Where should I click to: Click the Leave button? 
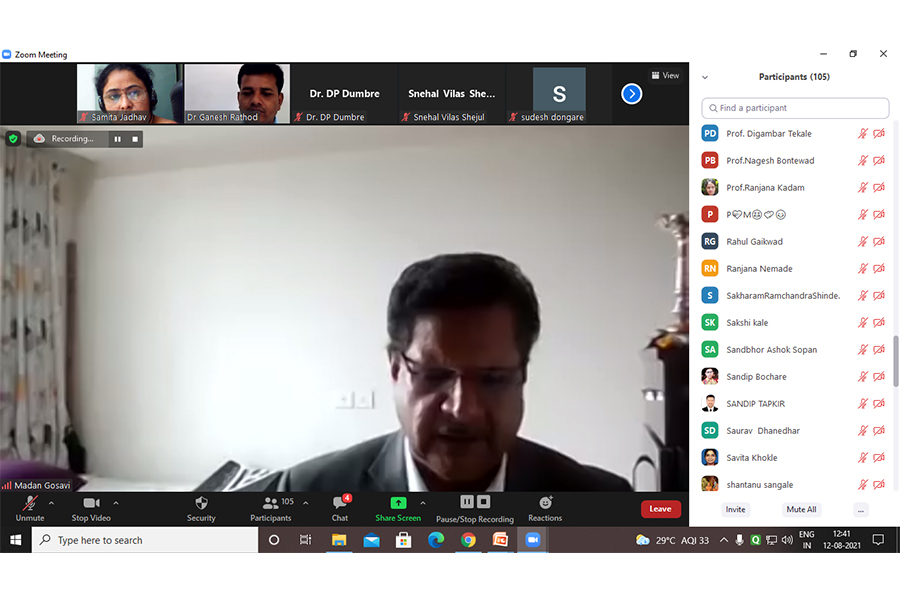pyautogui.click(x=660, y=509)
